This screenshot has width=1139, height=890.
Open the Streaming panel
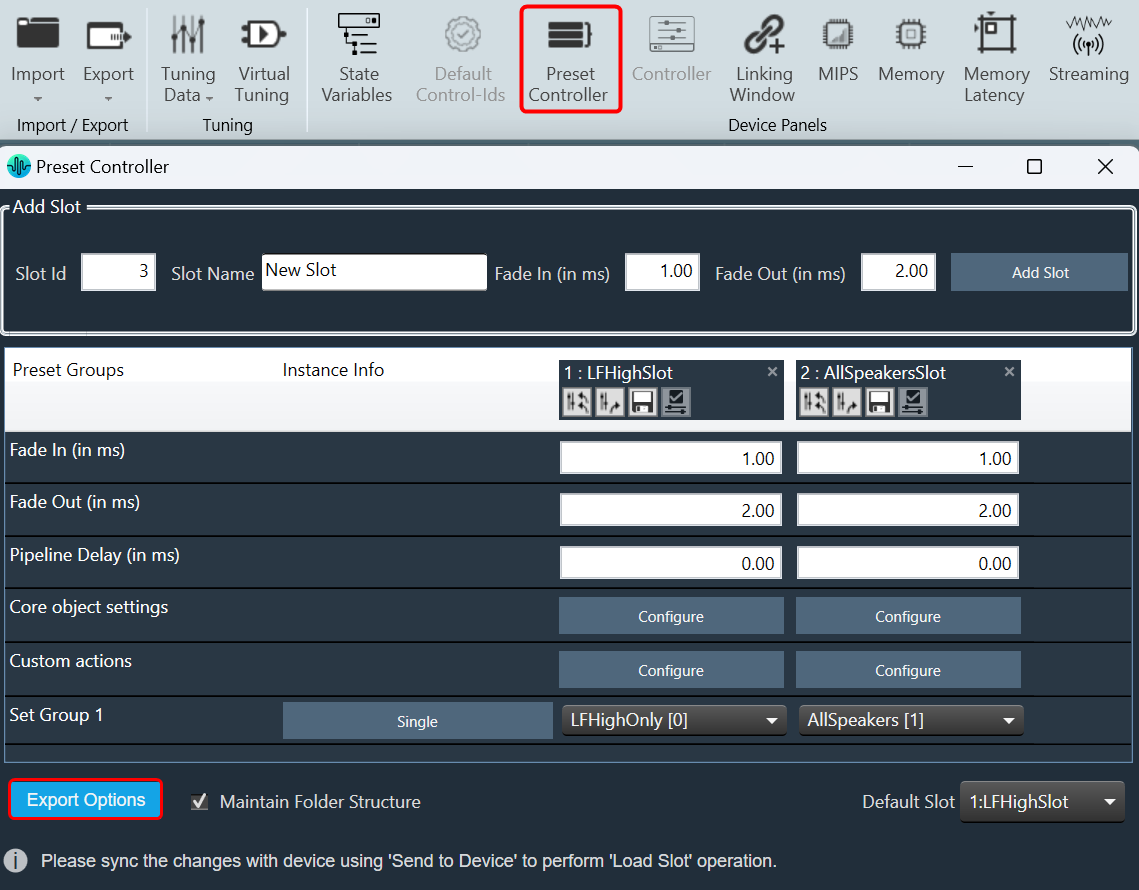[x=1088, y=49]
